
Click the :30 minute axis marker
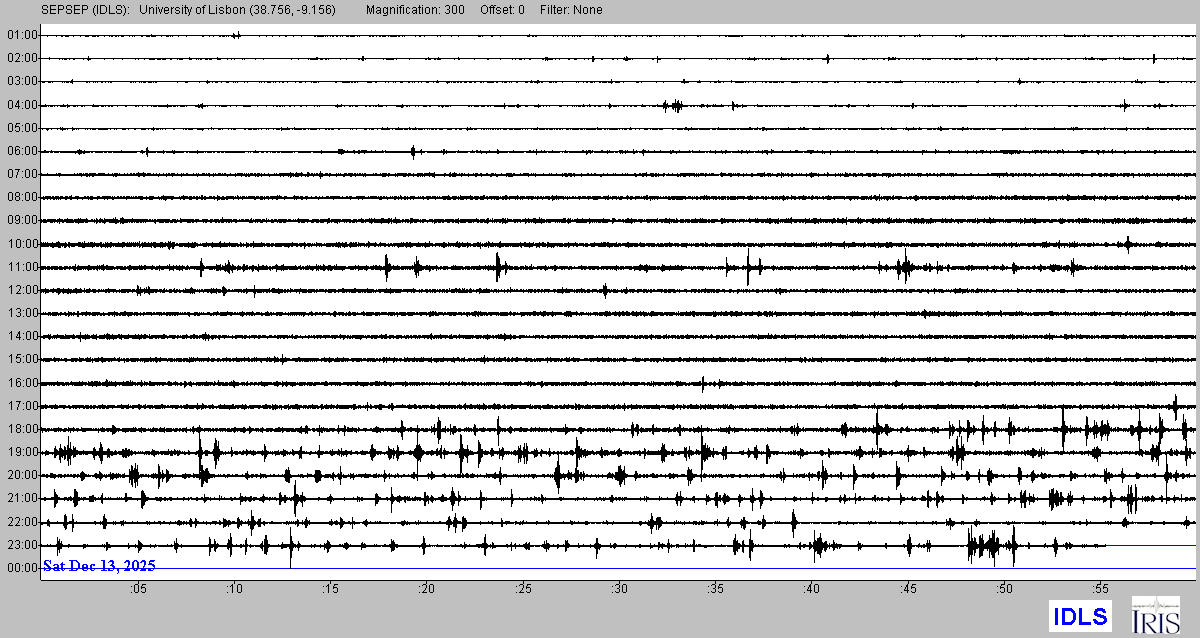pos(619,589)
